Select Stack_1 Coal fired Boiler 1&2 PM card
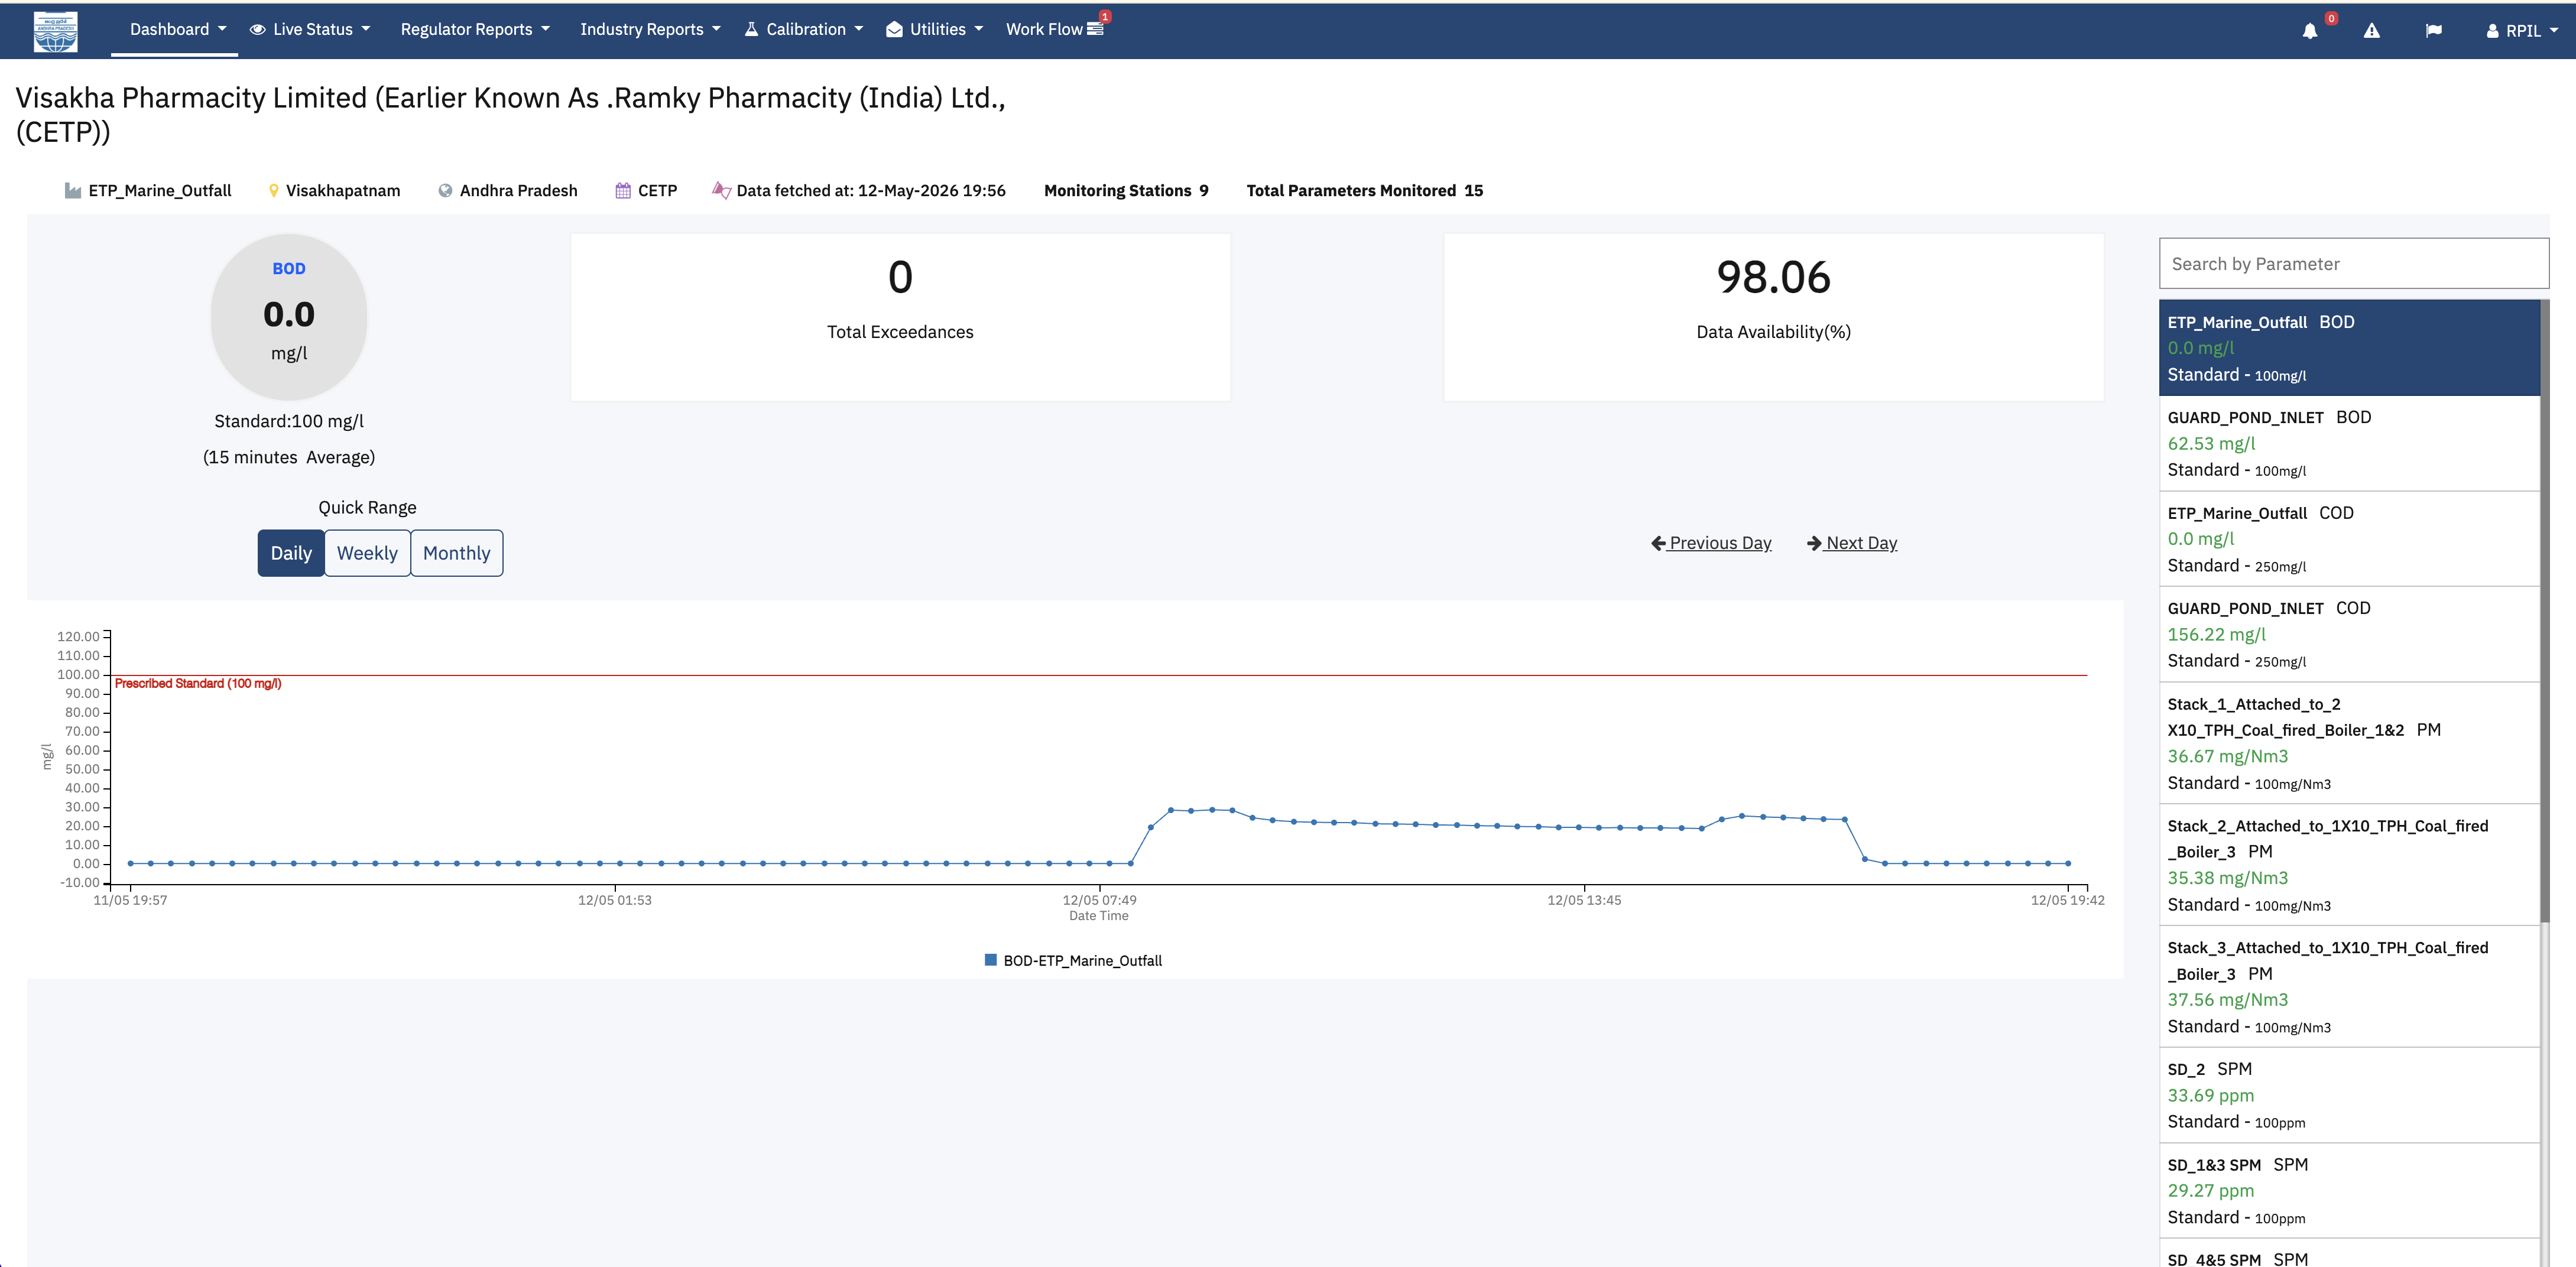 click(2350, 743)
